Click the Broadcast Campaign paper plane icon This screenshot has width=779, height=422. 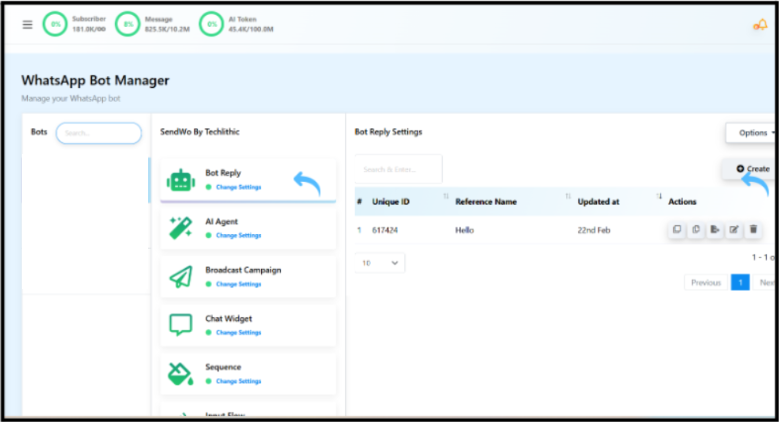pyautogui.click(x=181, y=276)
